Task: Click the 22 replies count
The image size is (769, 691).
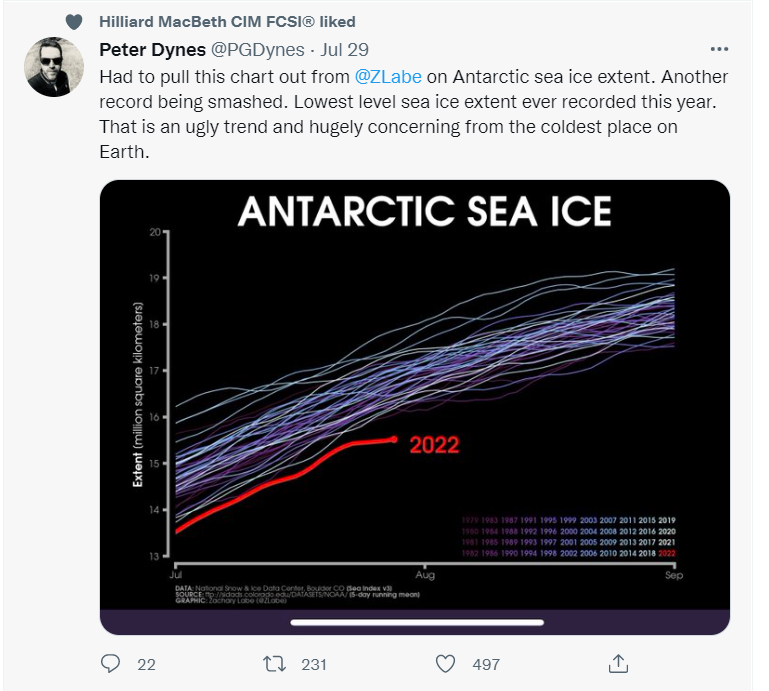Action: [146, 665]
